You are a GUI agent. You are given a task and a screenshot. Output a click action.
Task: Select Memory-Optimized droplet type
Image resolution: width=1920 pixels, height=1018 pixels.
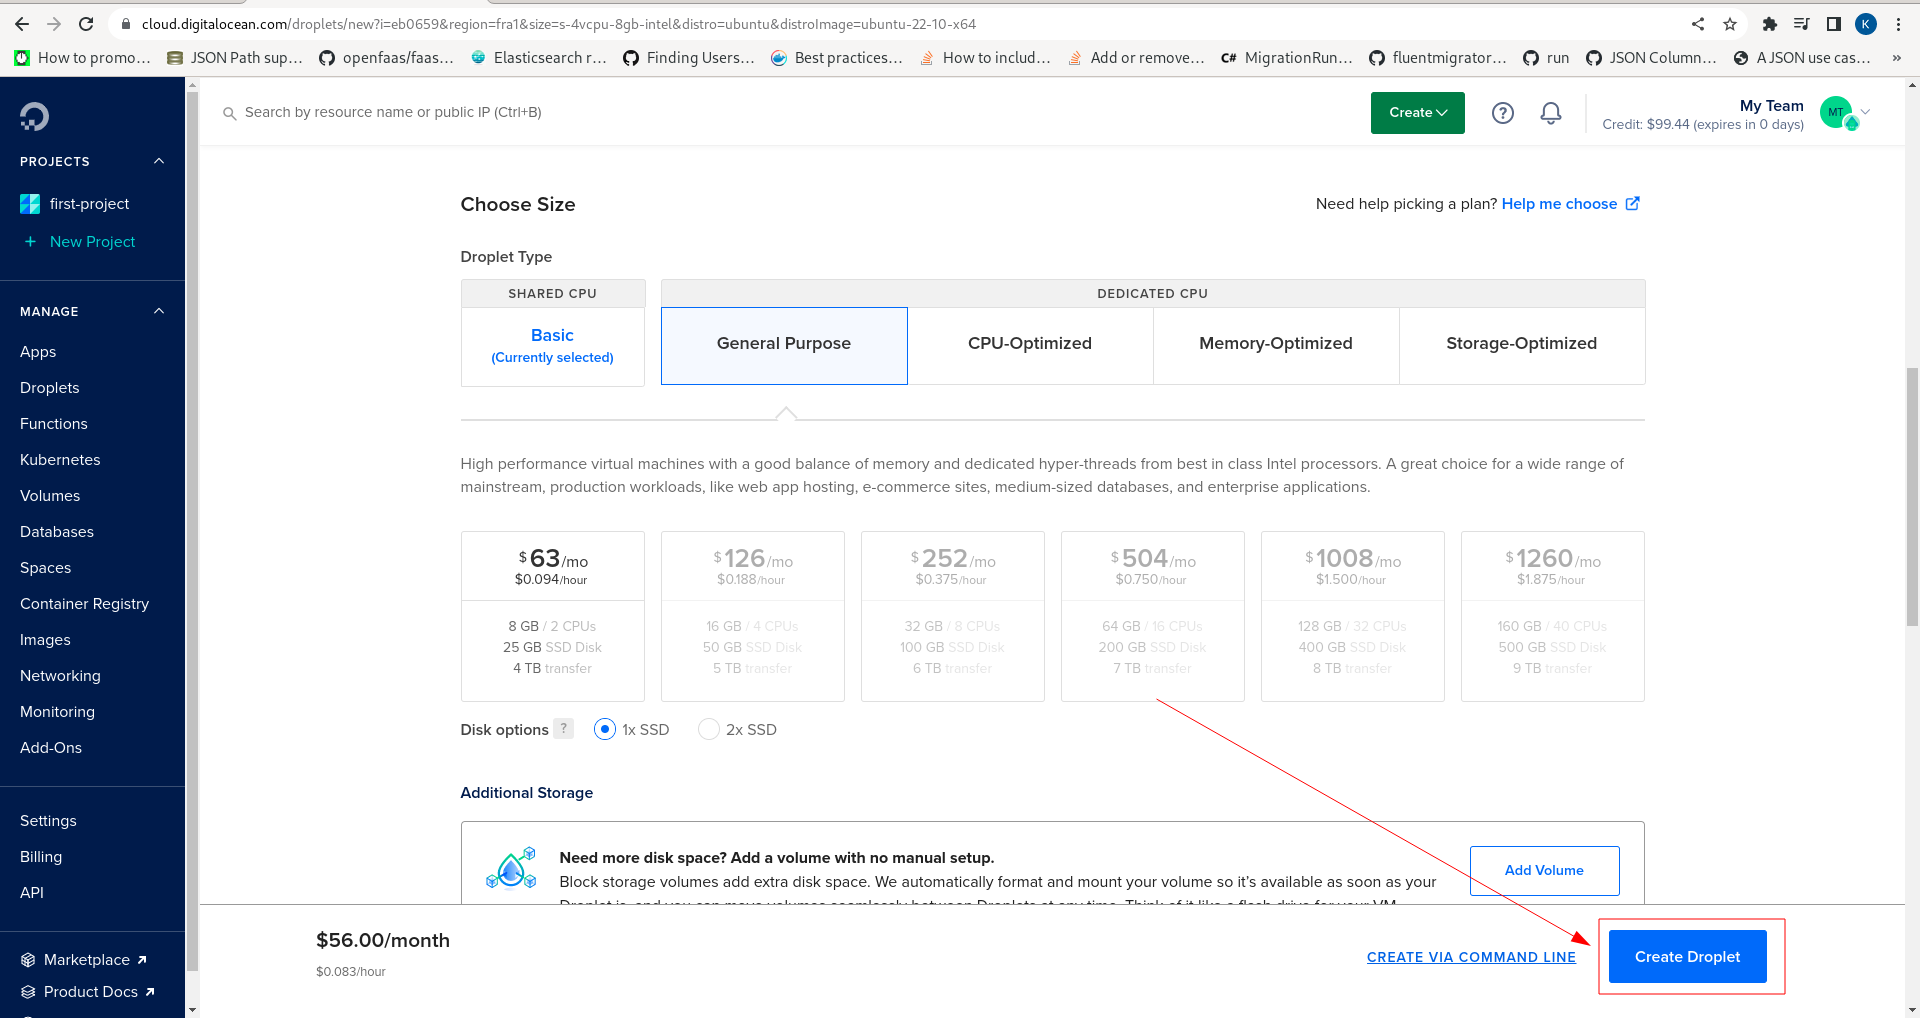tap(1276, 345)
